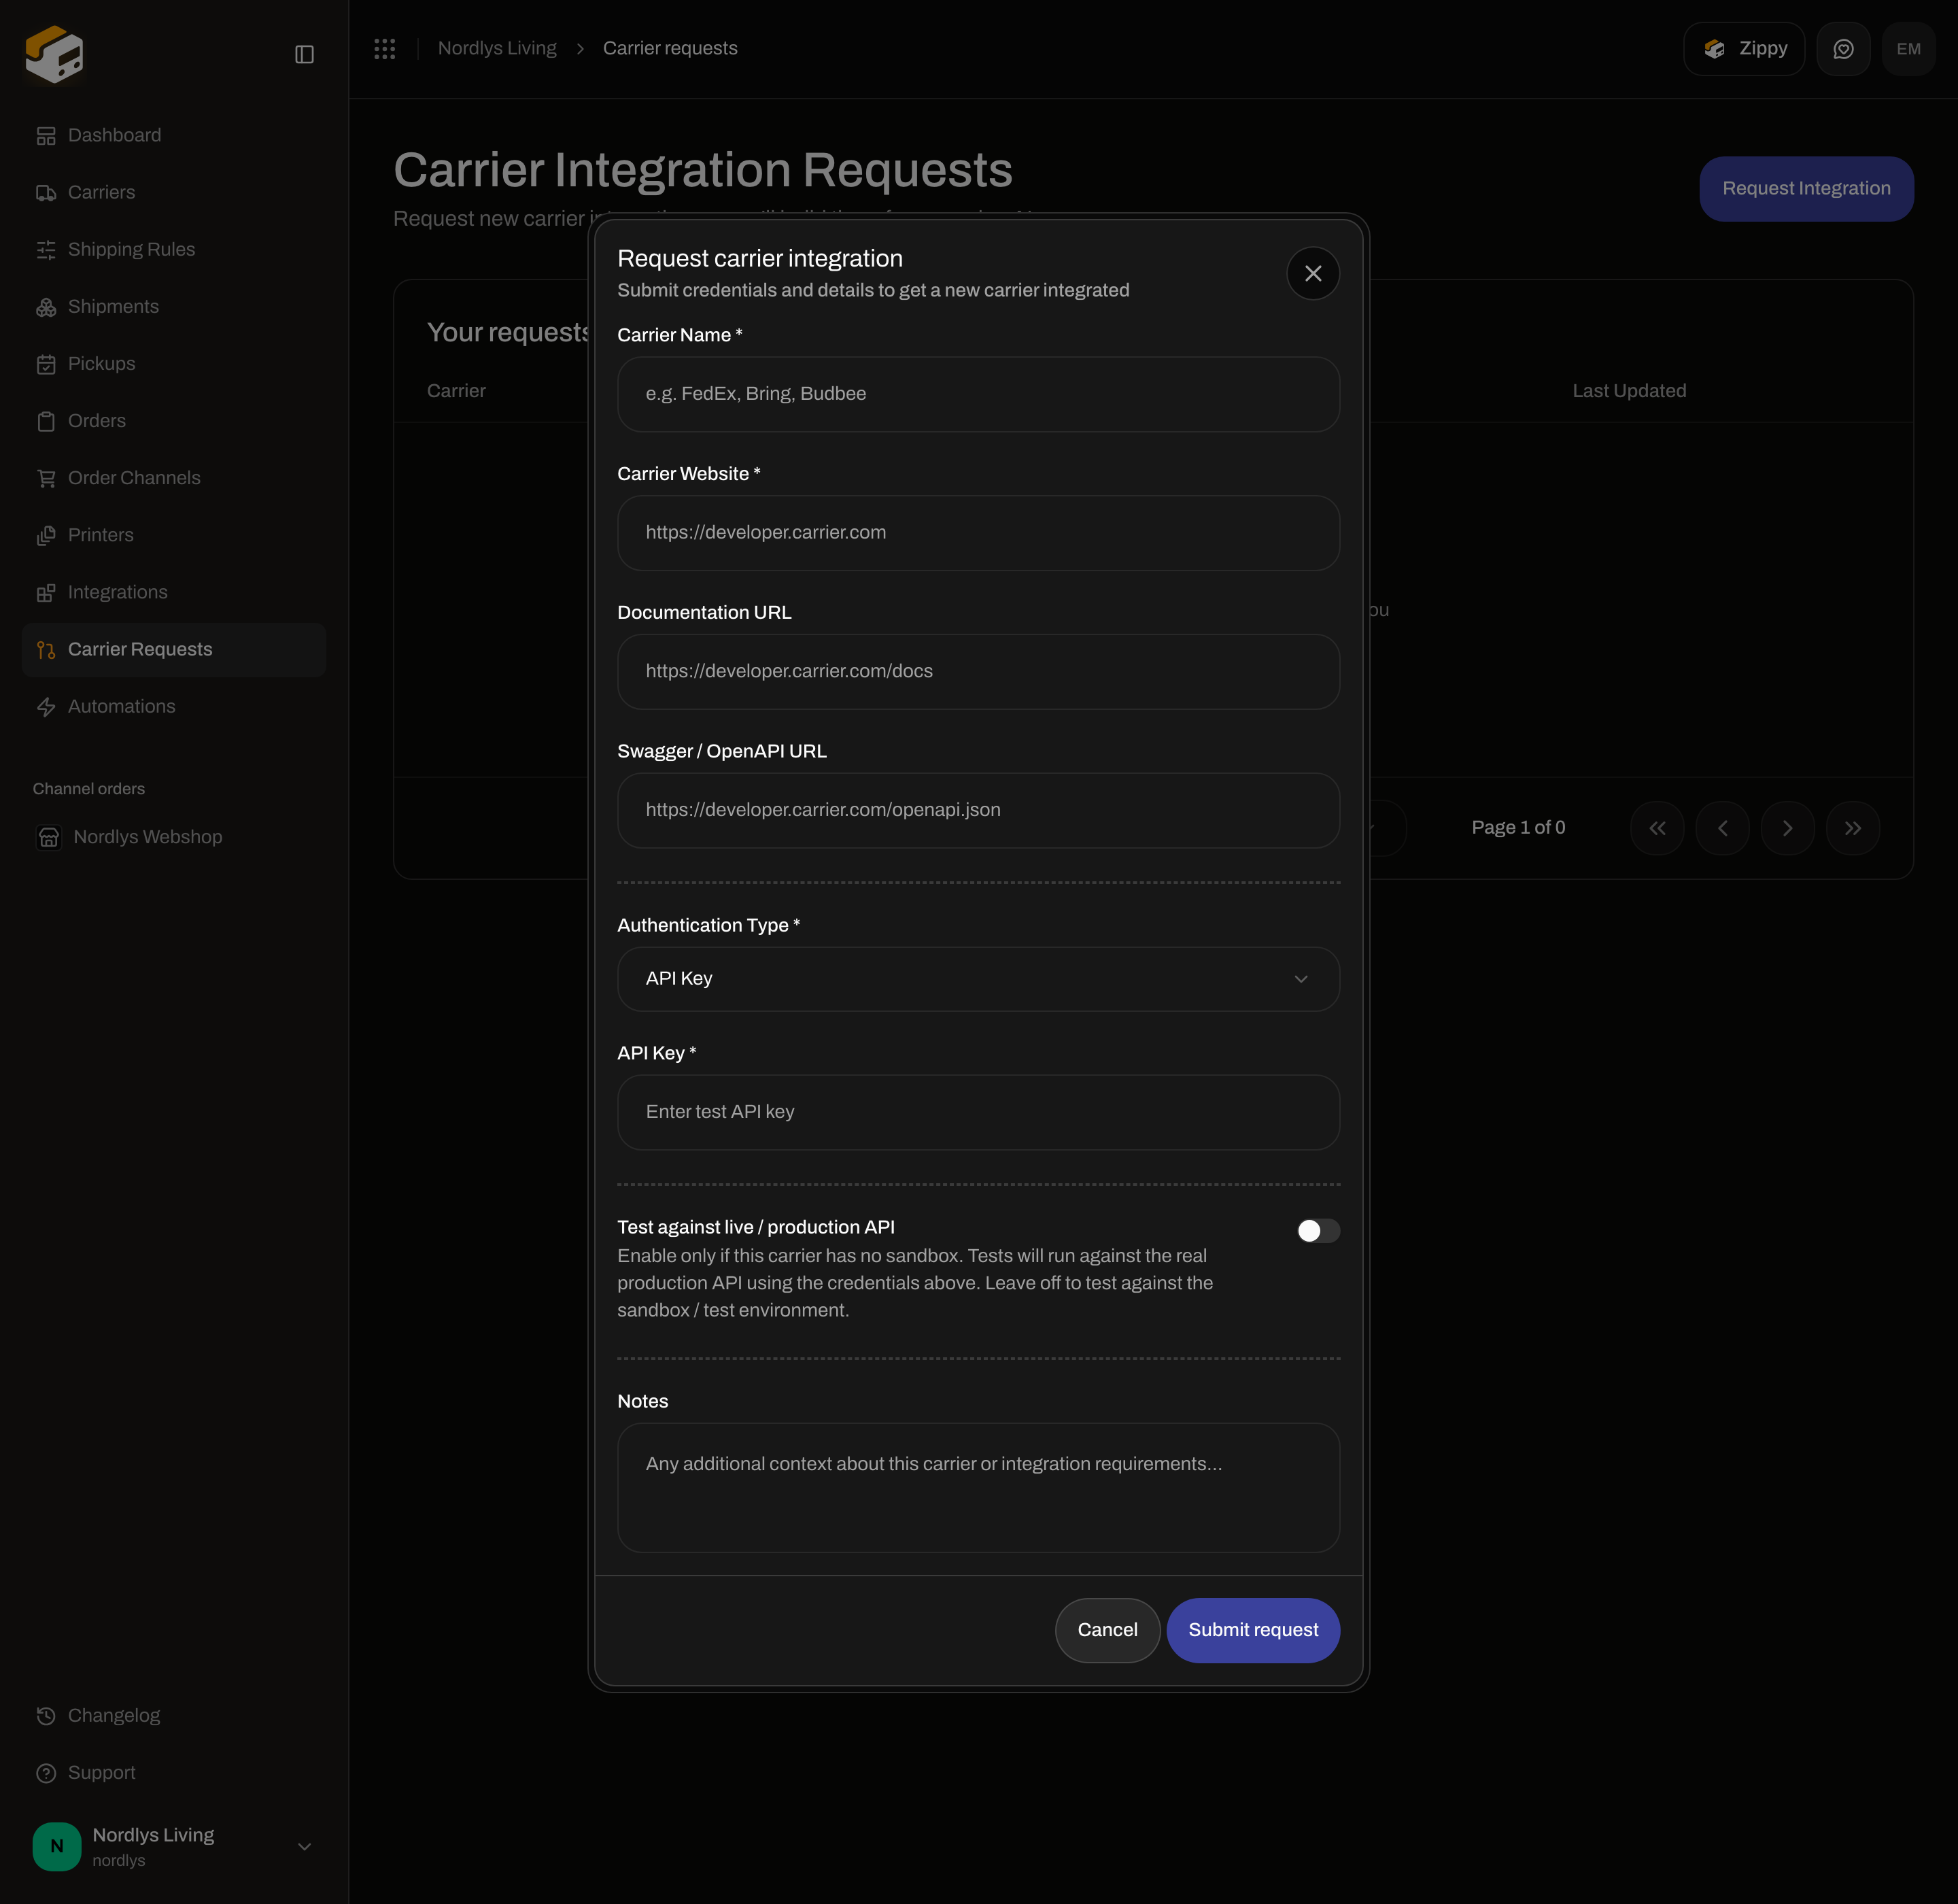This screenshot has height=1904, width=1958.
Task: Click the Changelog history icon
Action: 46,1715
